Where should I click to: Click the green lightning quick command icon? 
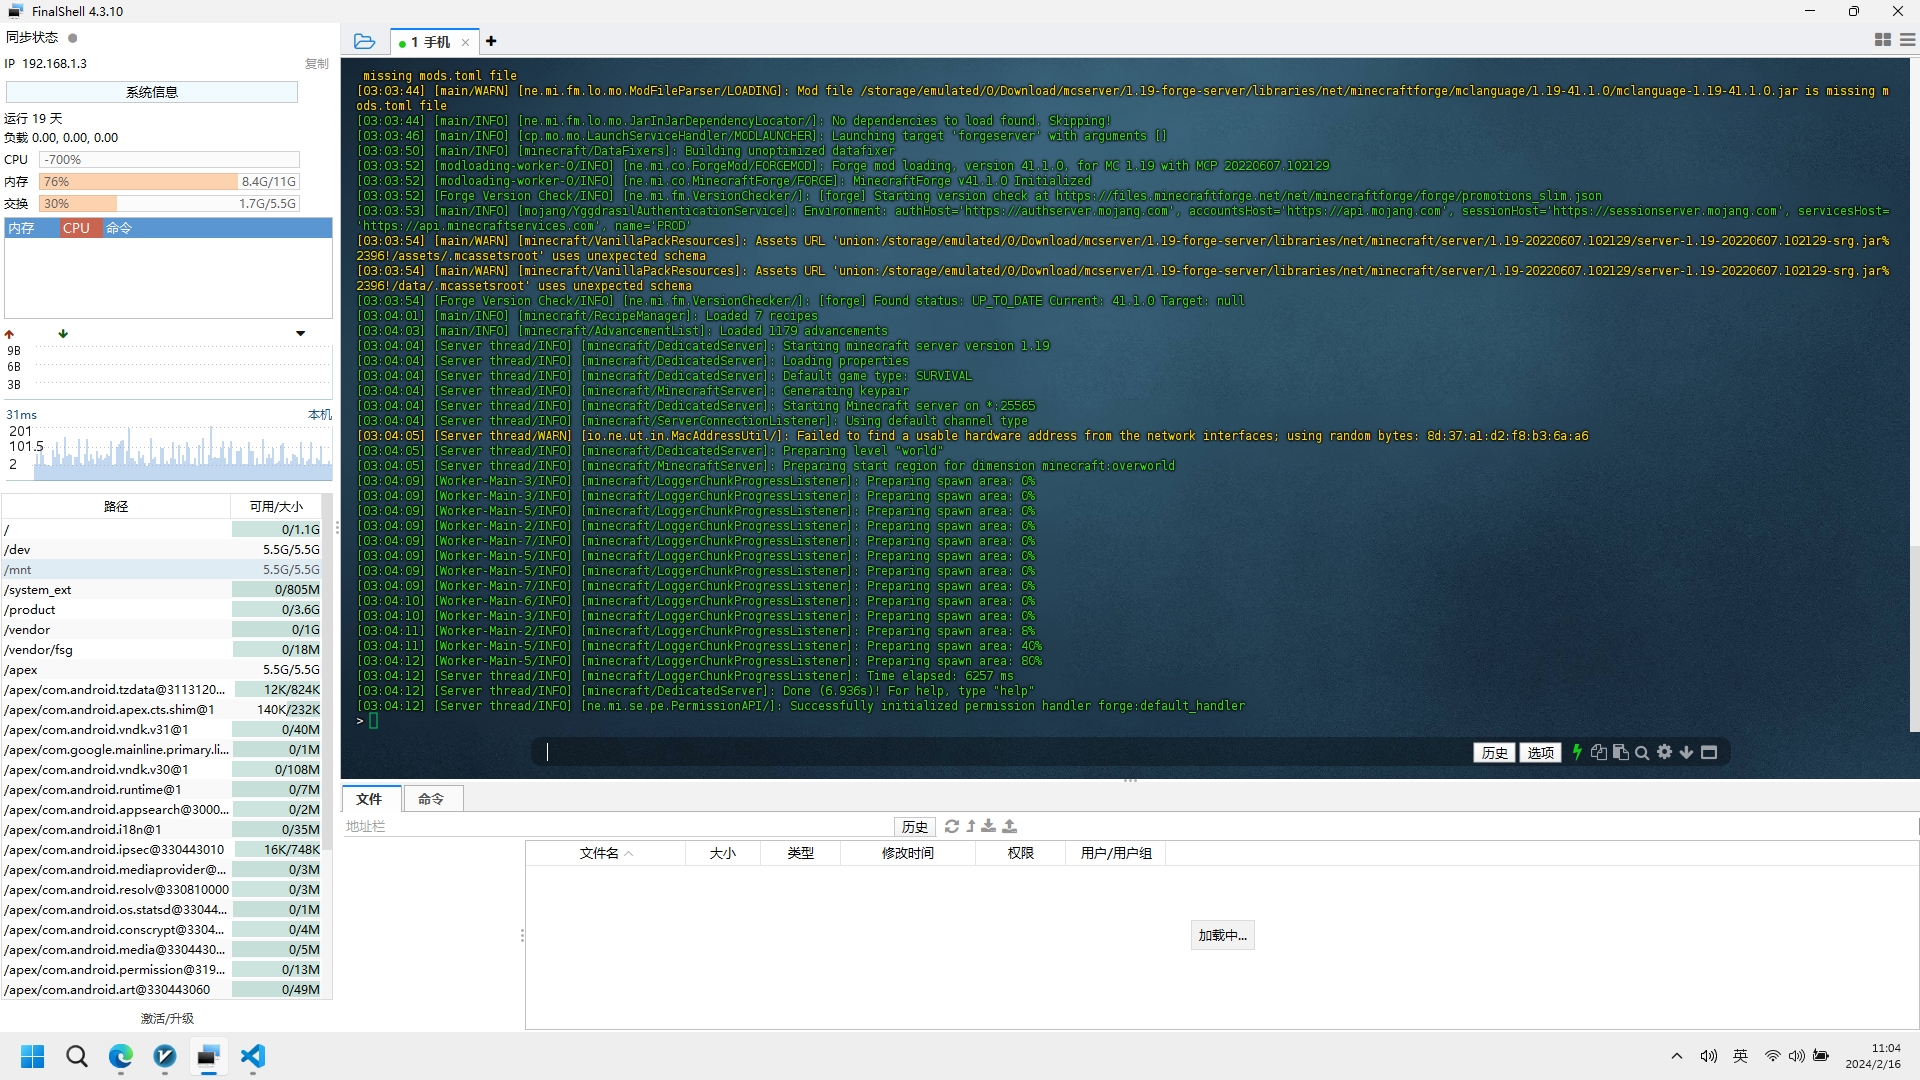pyautogui.click(x=1577, y=752)
